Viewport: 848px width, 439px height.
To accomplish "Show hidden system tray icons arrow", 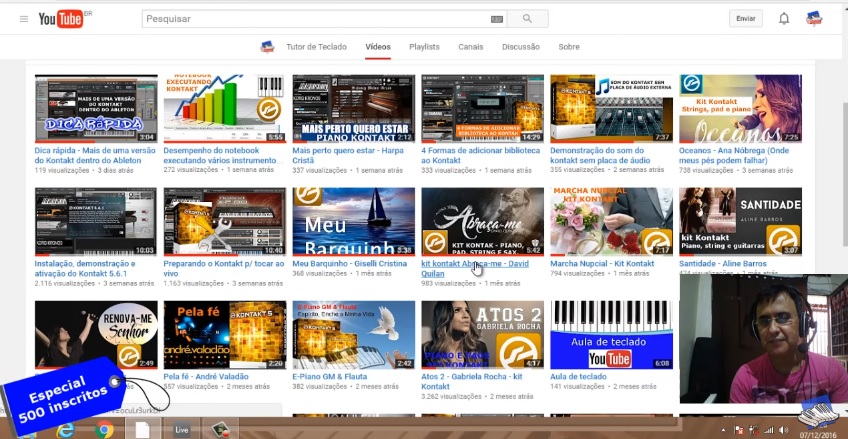I will tap(723, 430).
